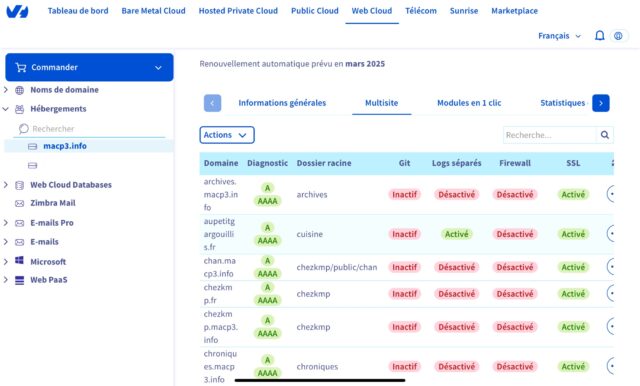Click Firewall Désactivé badge in chan.macp3.info row
640x386 pixels.
point(515,267)
